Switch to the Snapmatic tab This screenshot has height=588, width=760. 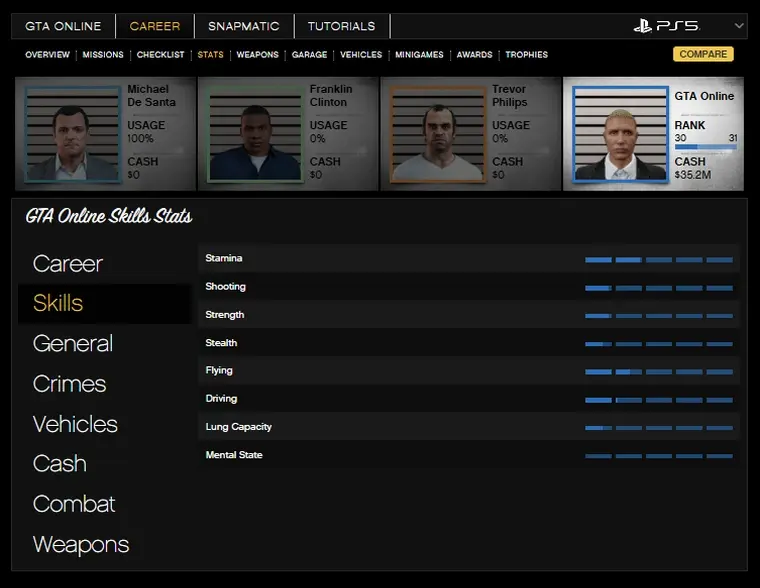tap(244, 26)
